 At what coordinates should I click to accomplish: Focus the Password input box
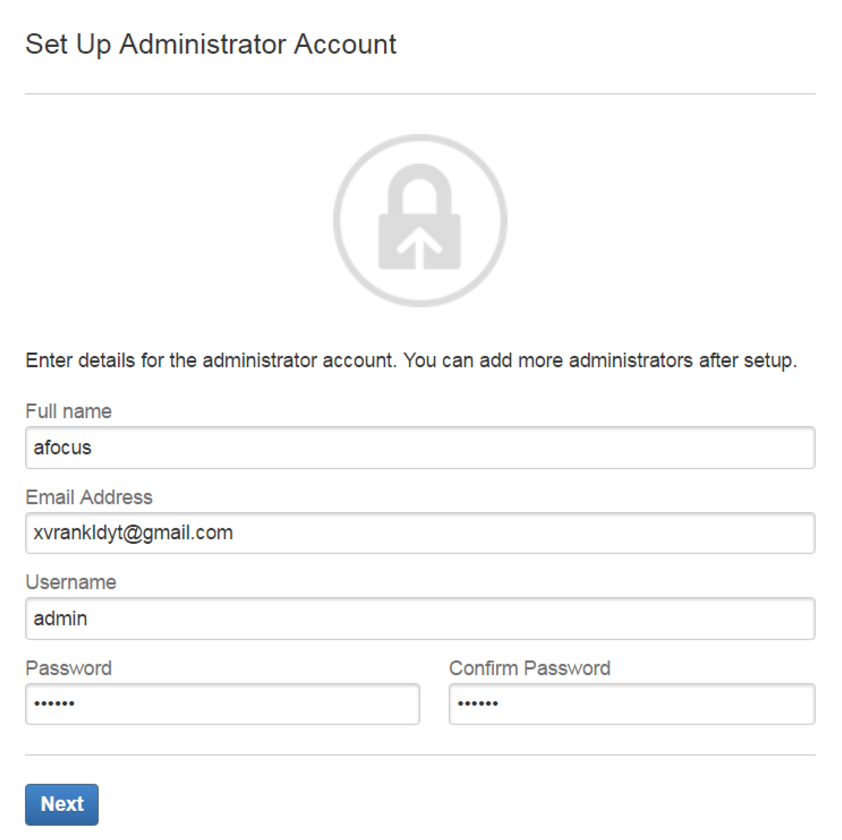[x=222, y=704]
